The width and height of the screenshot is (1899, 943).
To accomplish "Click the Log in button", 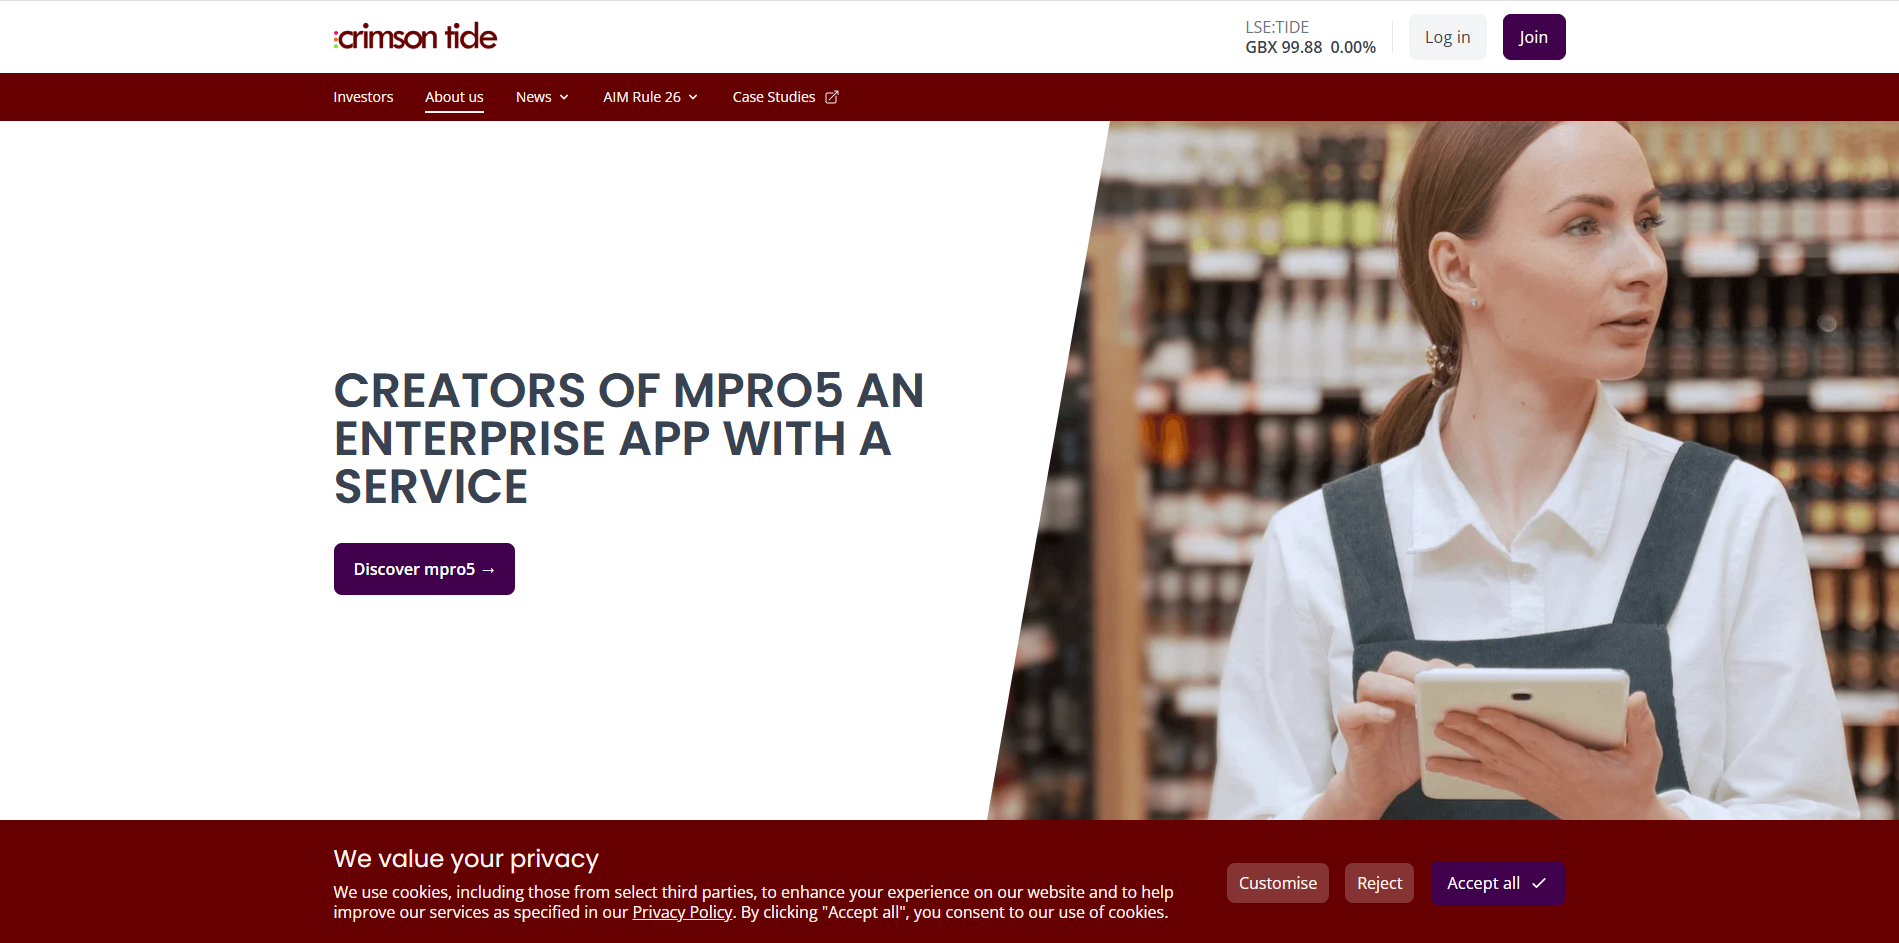I will [x=1447, y=37].
